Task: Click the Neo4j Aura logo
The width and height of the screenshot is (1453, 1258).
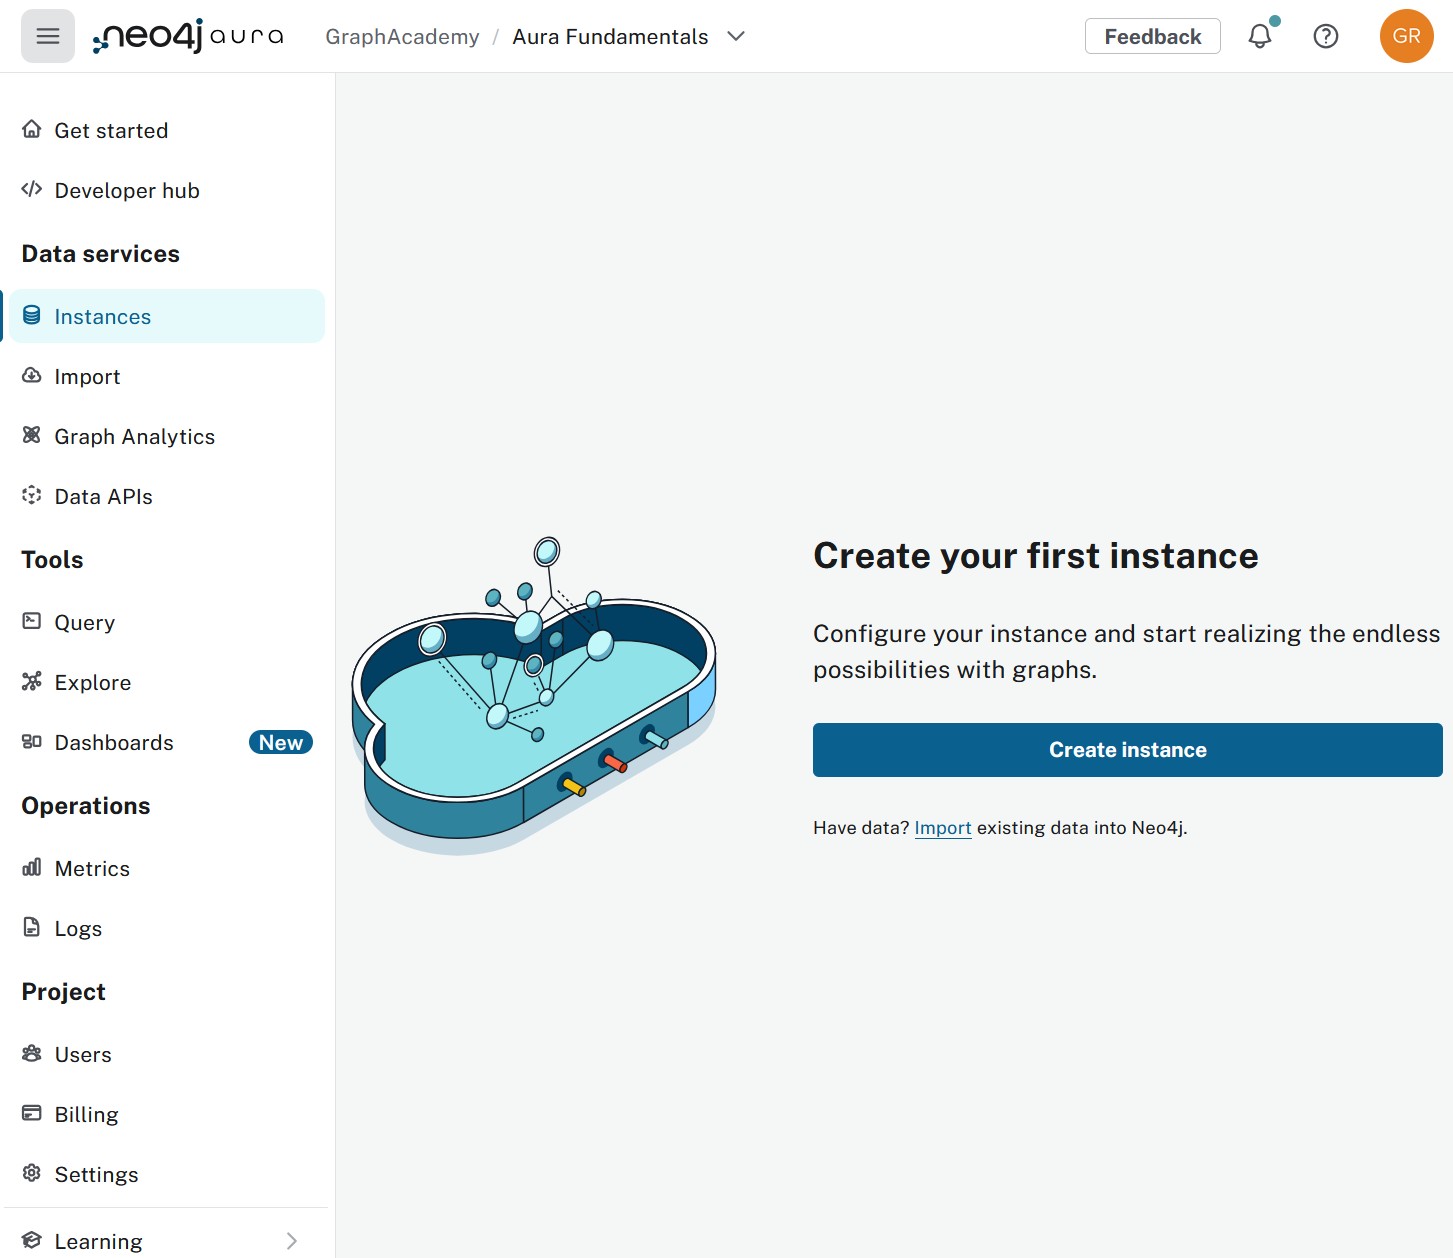Action: pyautogui.click(x=188, y=36)
